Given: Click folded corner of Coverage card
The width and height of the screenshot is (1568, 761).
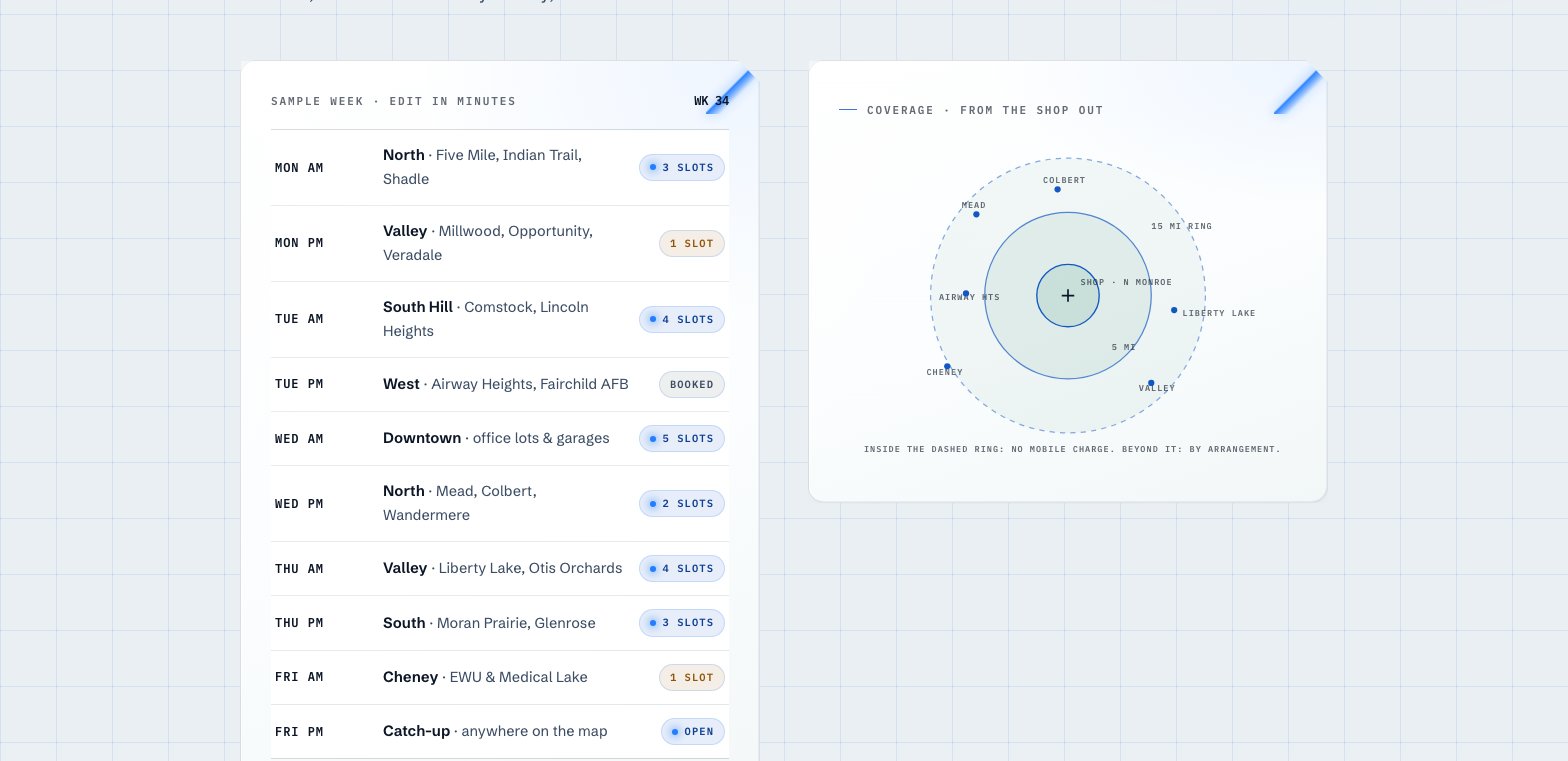Looking at the screenshot, I should pos(1300,91).
